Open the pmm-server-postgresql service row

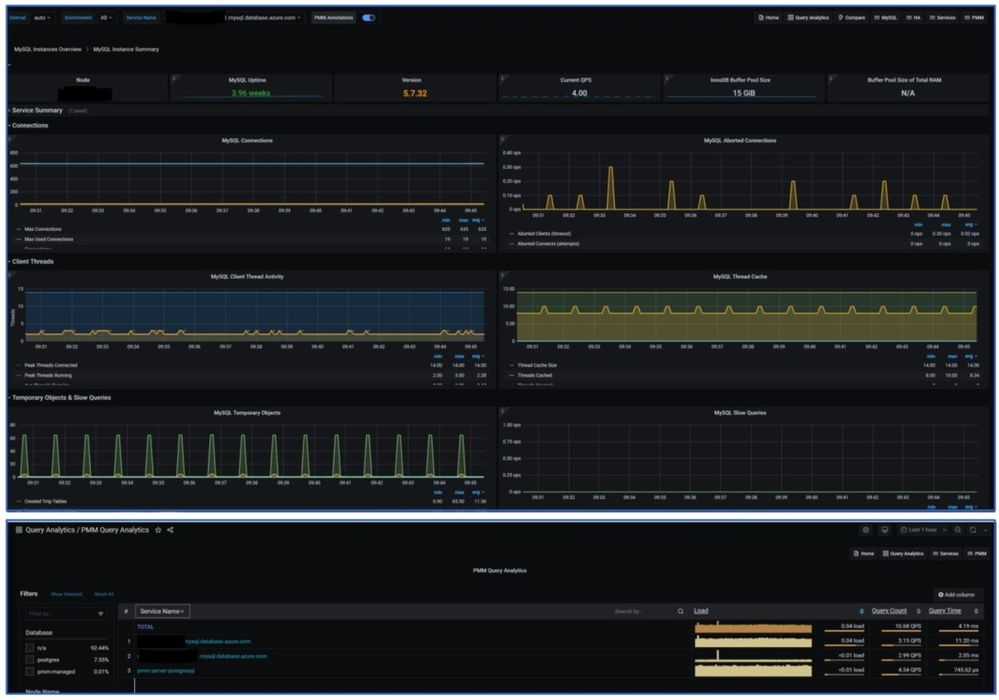tap(166, 671)
